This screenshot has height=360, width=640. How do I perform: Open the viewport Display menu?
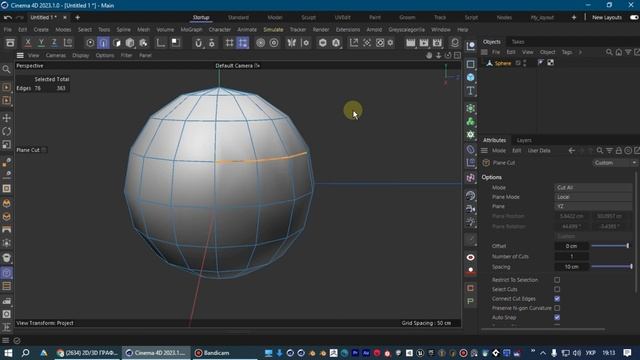(80, 56)
